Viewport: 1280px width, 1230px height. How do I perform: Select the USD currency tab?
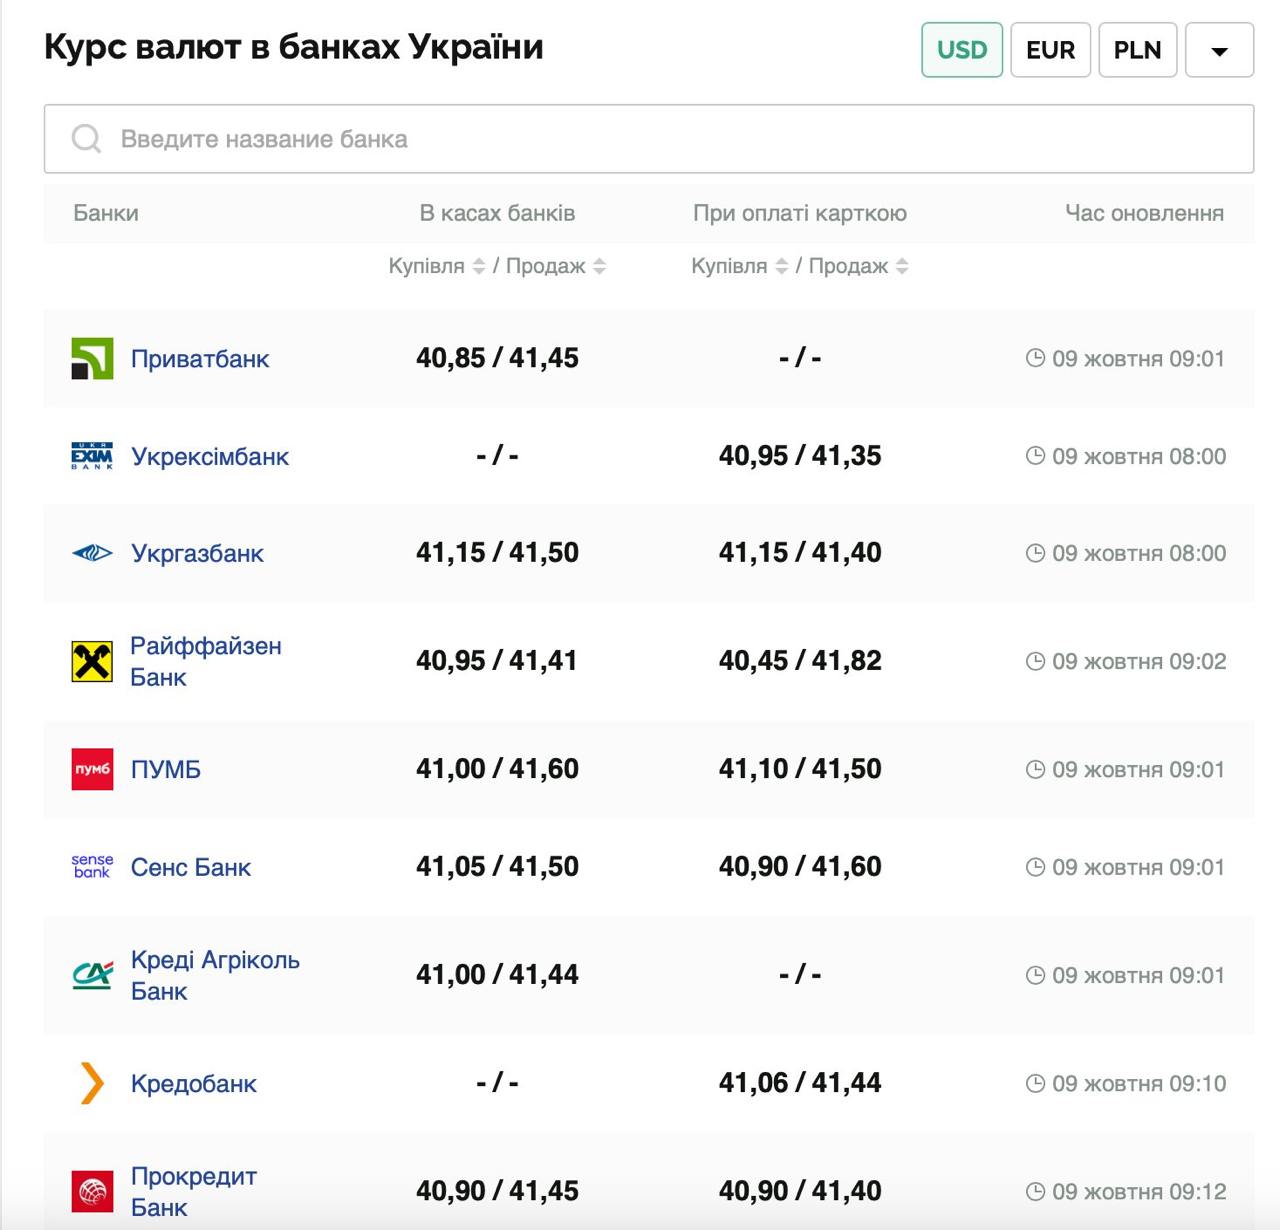pos(961,50)
